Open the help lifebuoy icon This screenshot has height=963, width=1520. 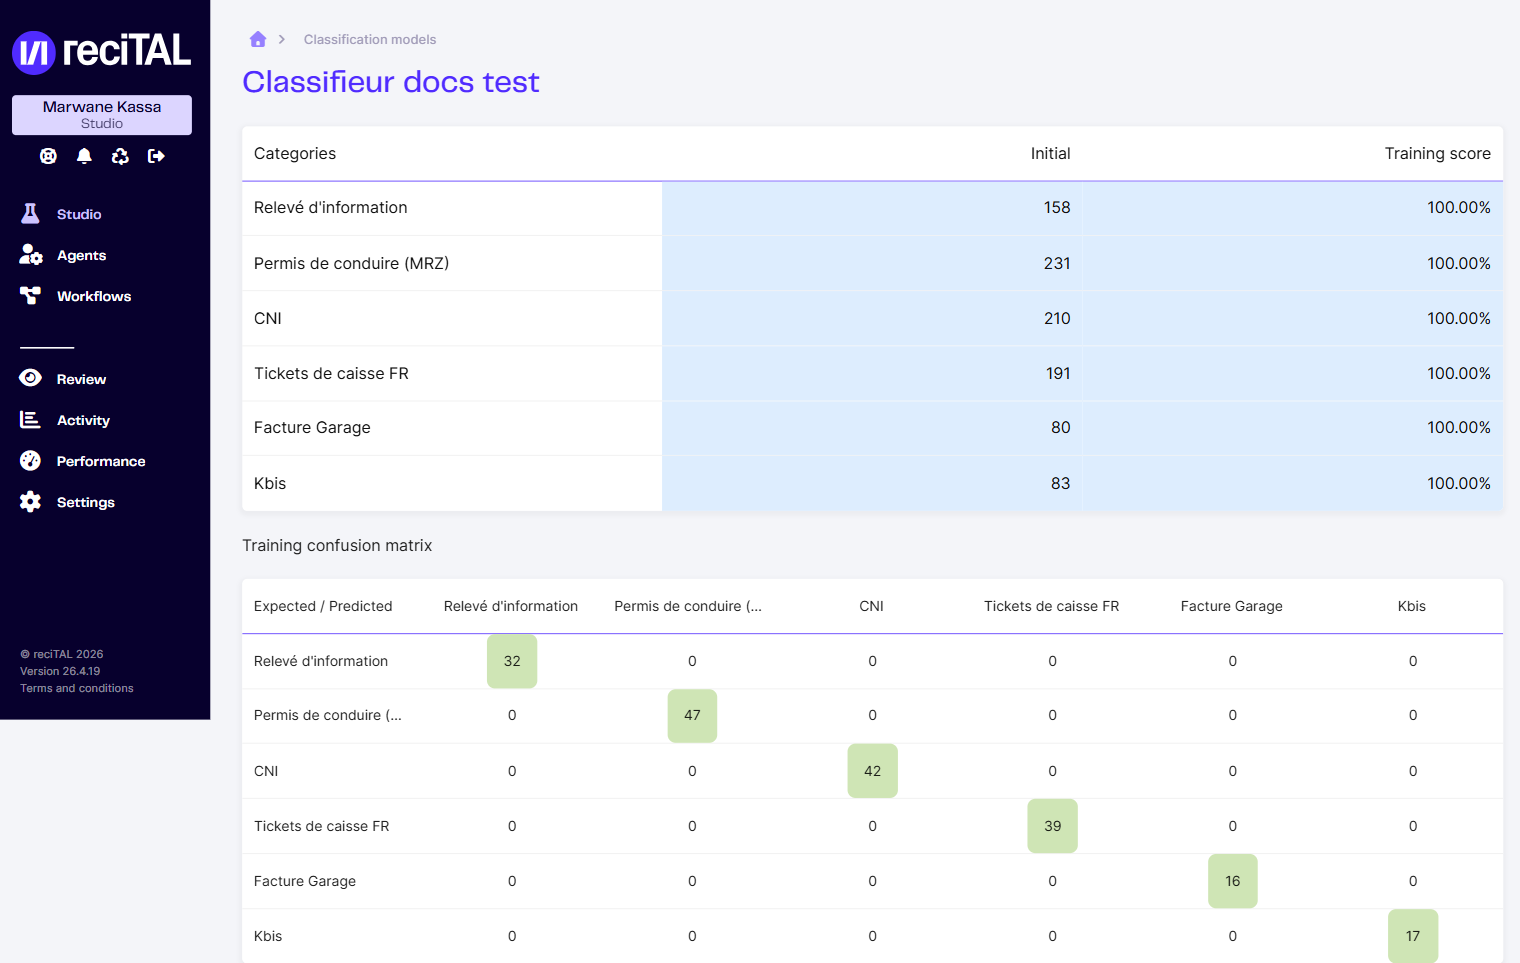coord(48,156)
